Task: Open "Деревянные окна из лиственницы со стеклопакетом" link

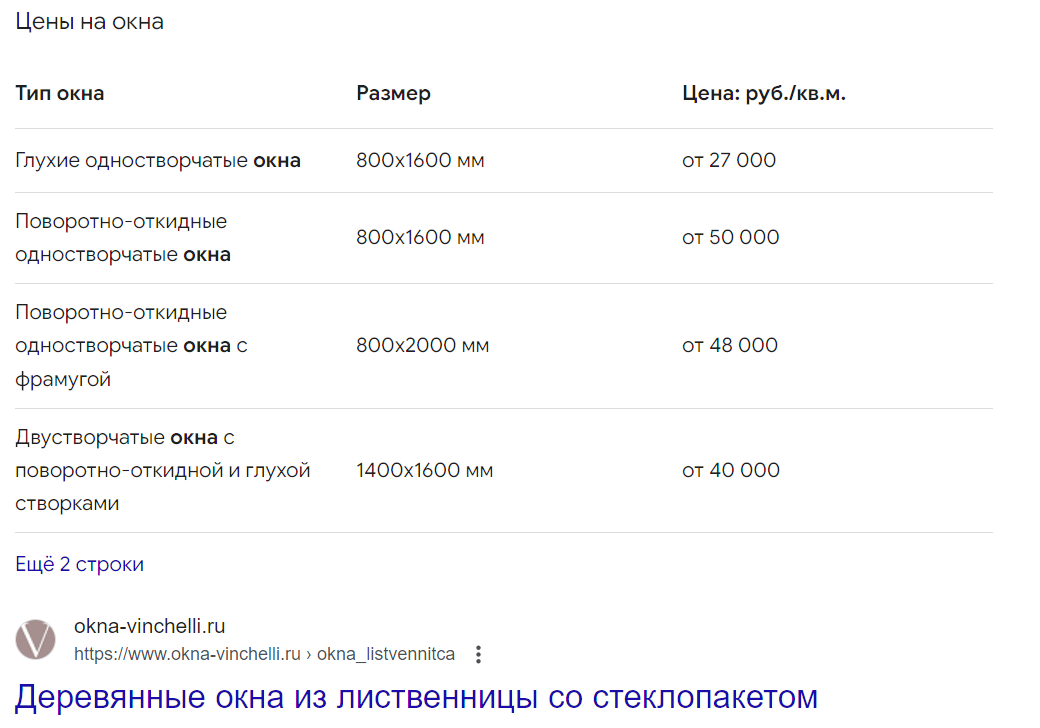Action: click(417, 697)
